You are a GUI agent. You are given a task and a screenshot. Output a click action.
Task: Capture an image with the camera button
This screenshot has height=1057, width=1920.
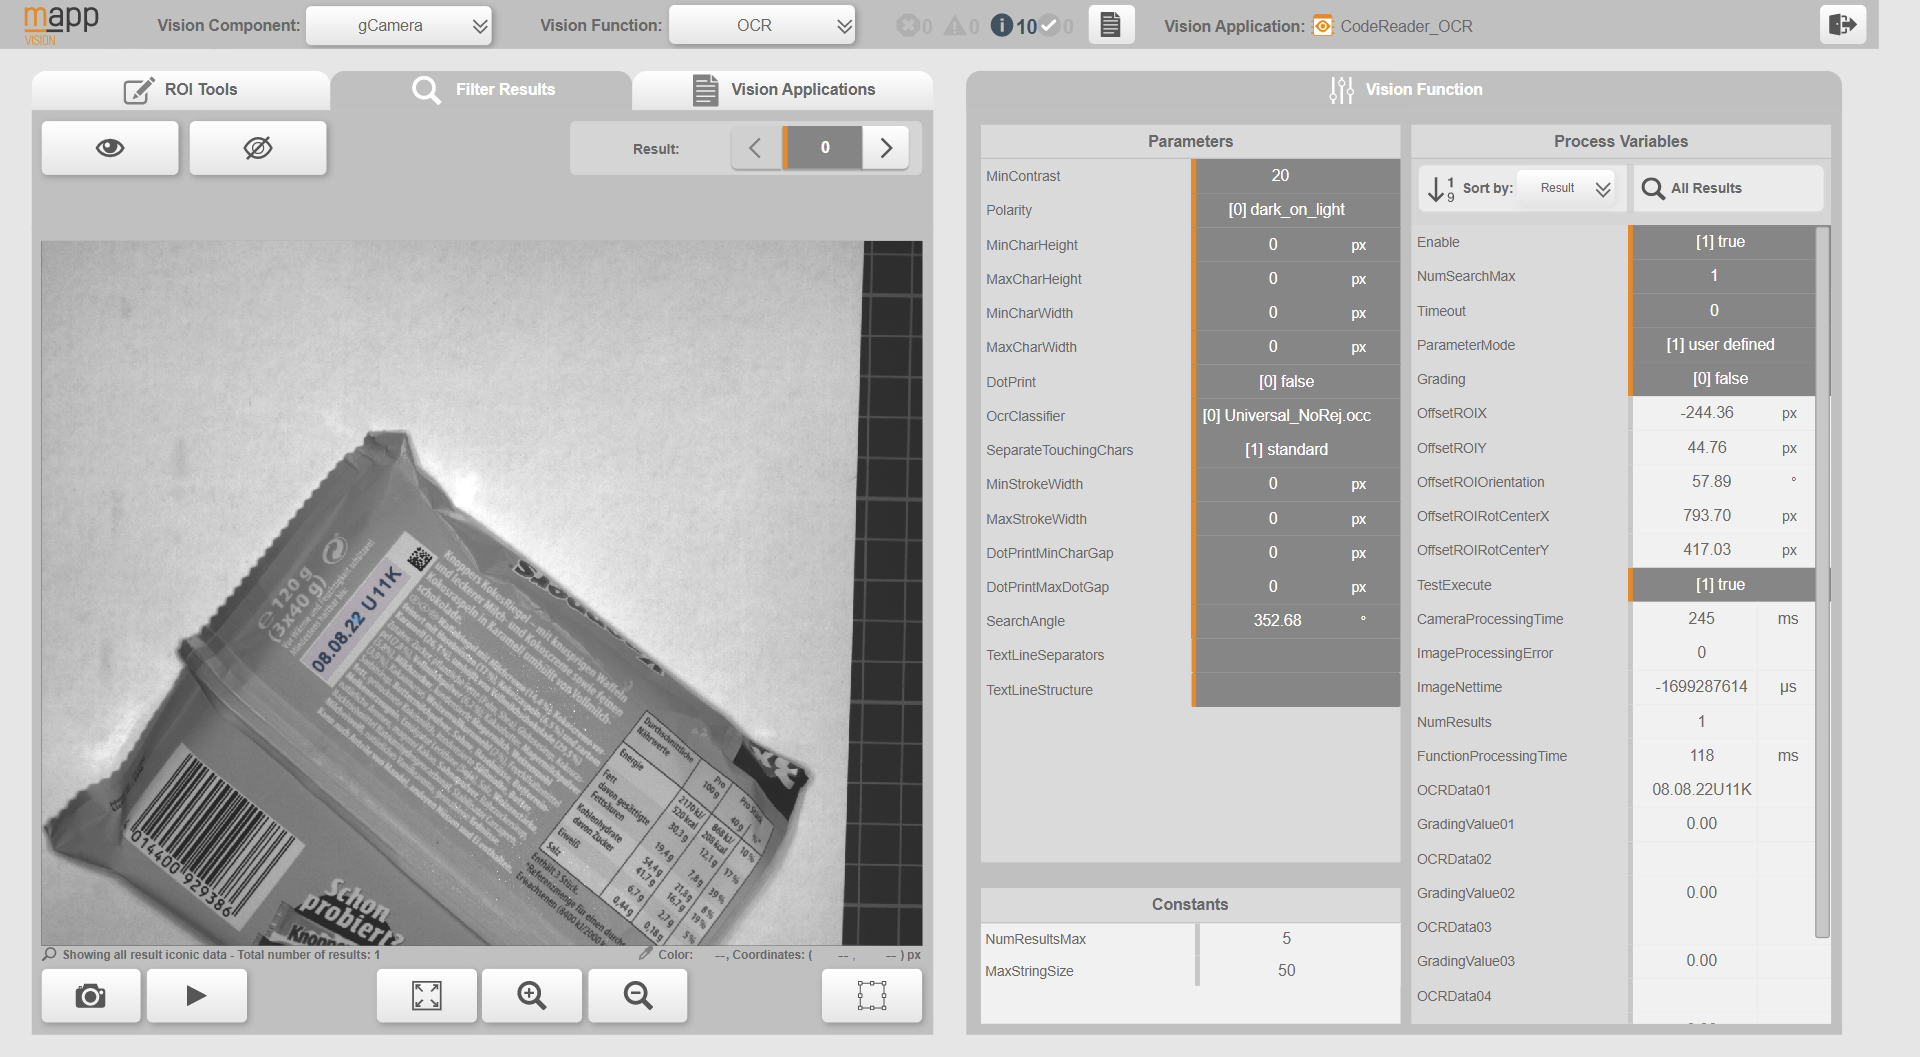(91, 996)
